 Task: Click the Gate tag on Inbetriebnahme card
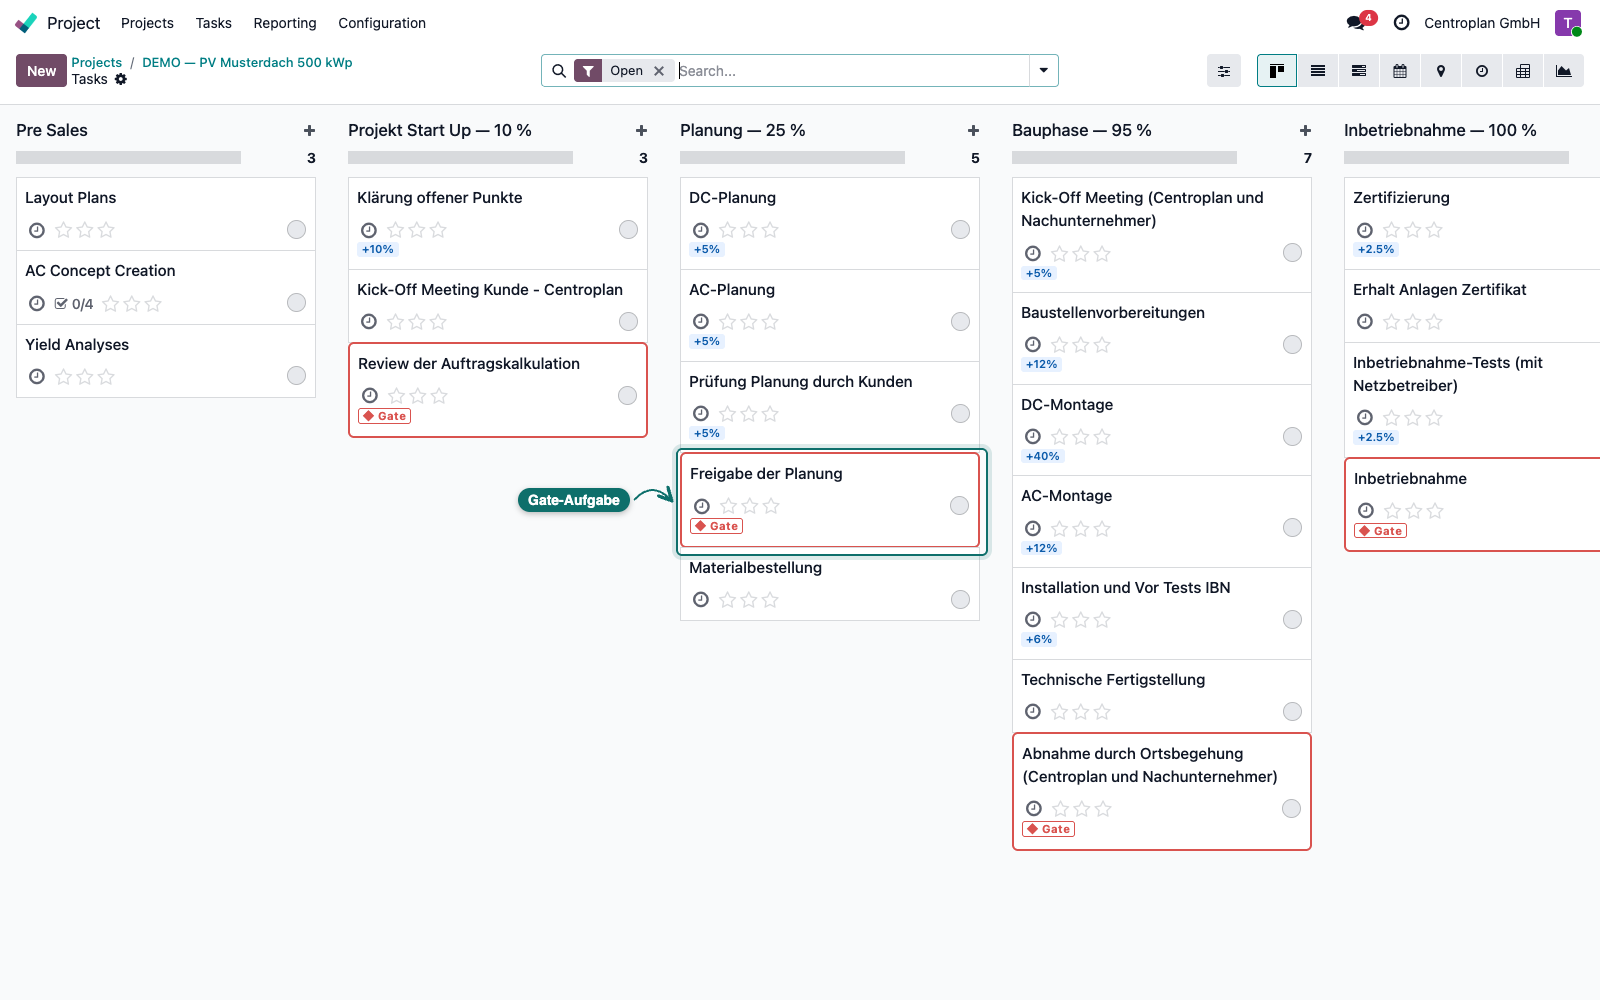[x=1380, y=531]
